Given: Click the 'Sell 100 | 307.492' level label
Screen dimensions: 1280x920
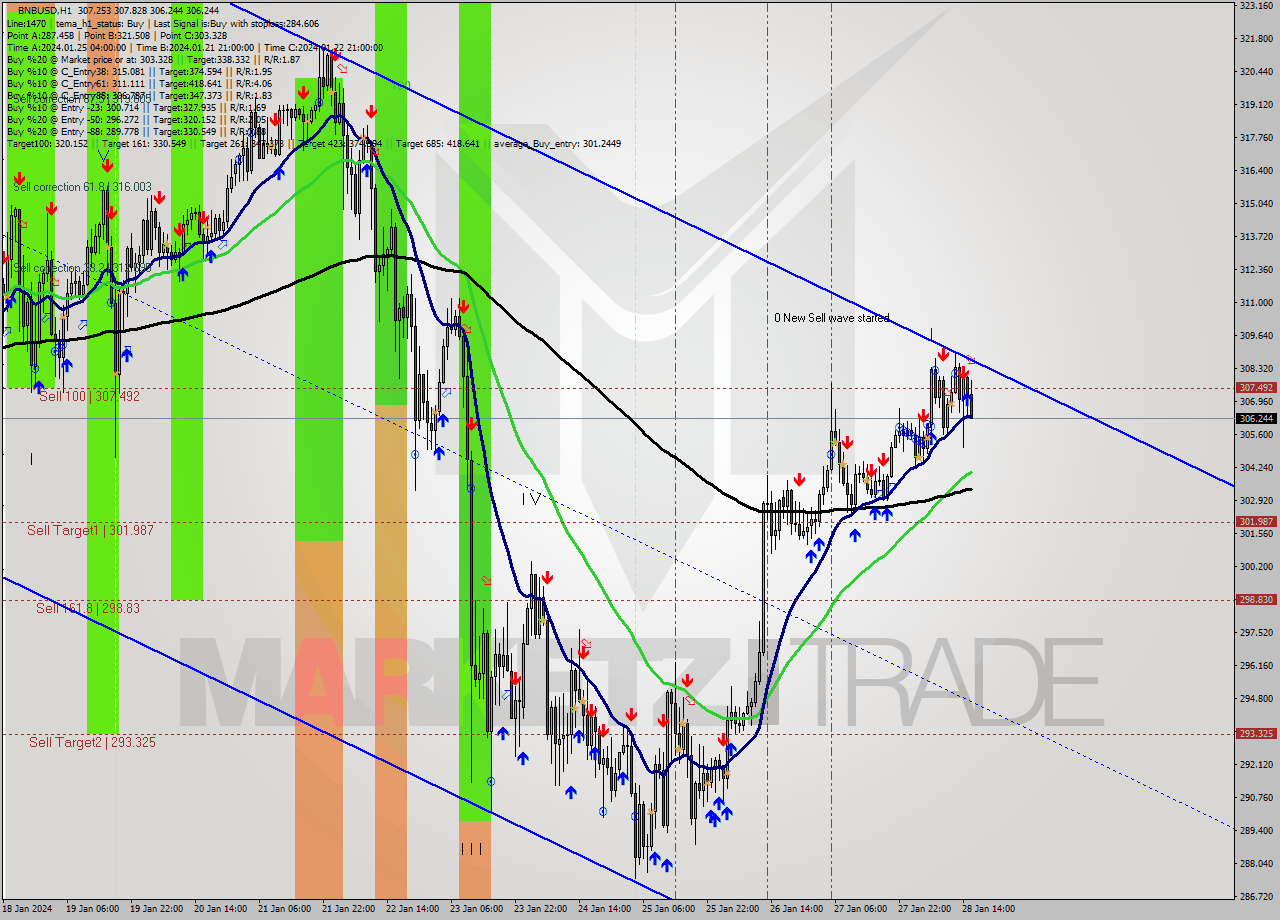Looking at the screenshot, I should 89,397.
